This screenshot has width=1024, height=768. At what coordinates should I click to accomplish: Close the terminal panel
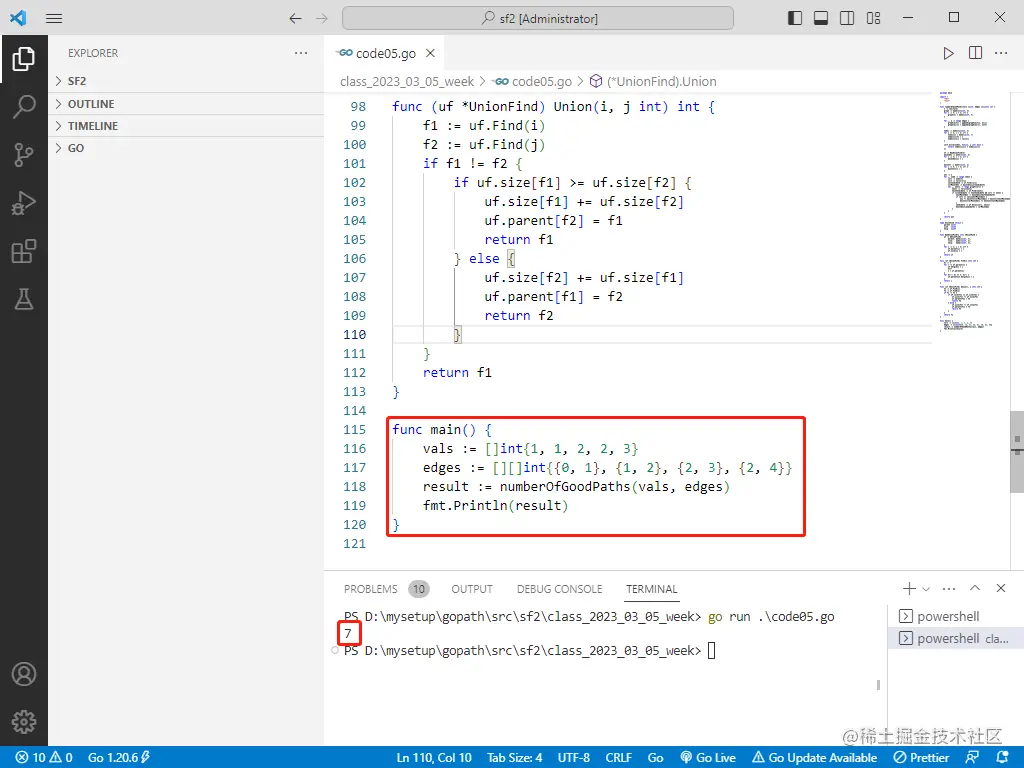(x=1001, y=588)
